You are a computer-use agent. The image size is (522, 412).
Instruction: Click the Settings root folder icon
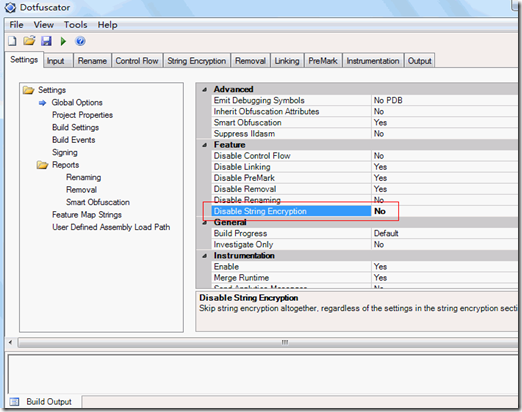29,90
